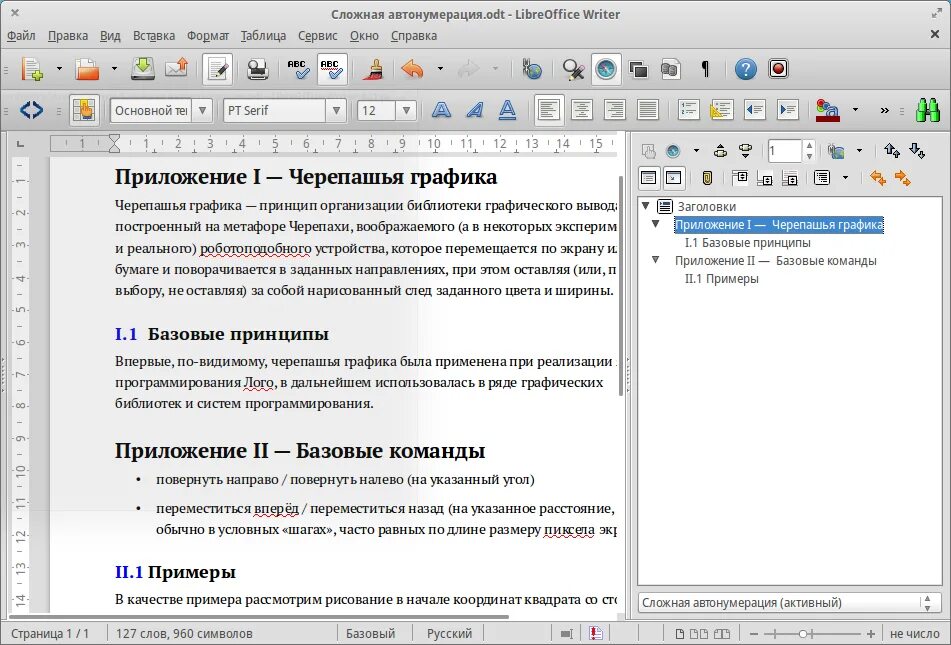Select the Clone Formatting paintbrush icon
Viewport: 951px width, 645px height.
[375, 69]
